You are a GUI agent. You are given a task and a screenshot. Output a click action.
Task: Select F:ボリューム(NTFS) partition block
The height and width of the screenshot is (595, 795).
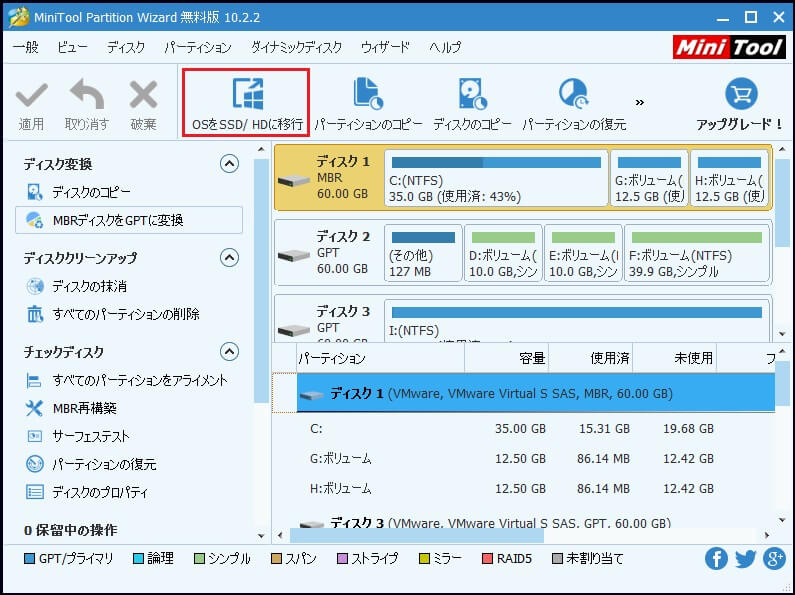tap(697, 253)
